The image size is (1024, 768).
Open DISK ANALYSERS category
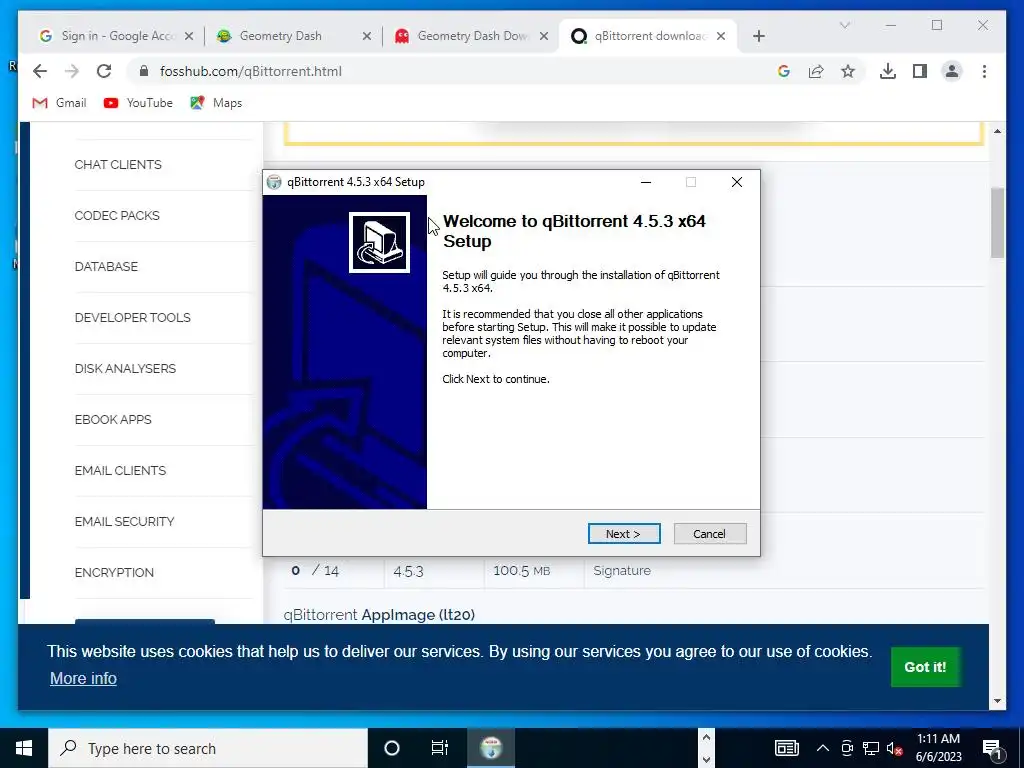pos(125,368)
